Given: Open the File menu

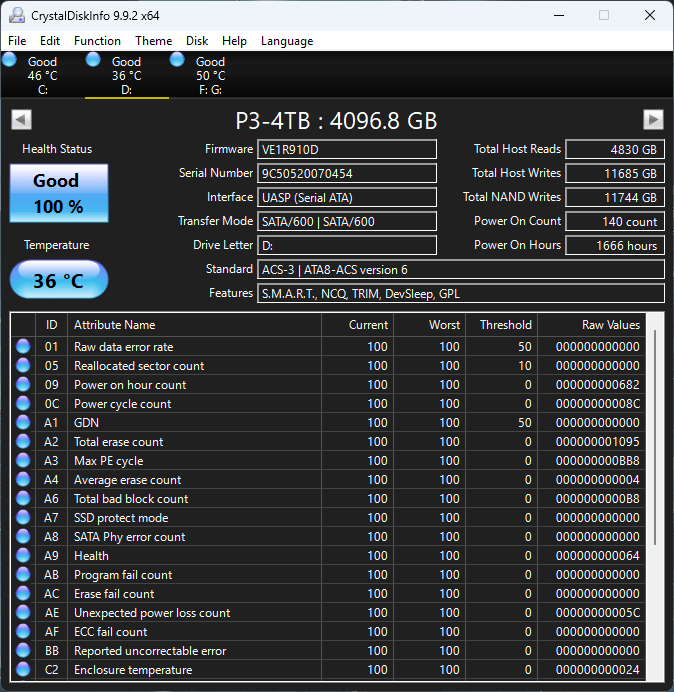Looking at the screenshot, I should pos(17,41).
